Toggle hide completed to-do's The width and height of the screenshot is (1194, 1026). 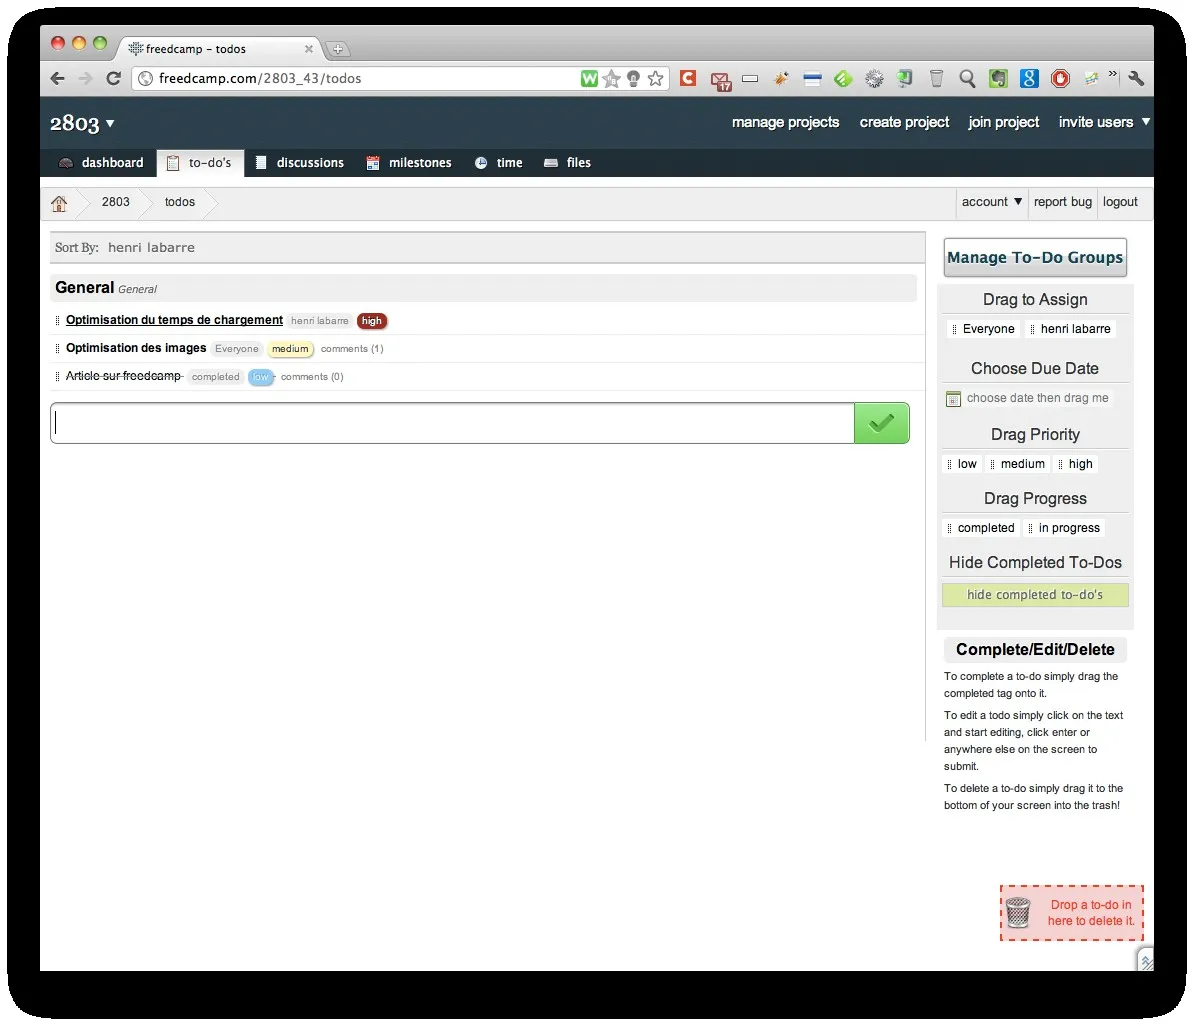pyautogui.click(x=1035, y=595)
